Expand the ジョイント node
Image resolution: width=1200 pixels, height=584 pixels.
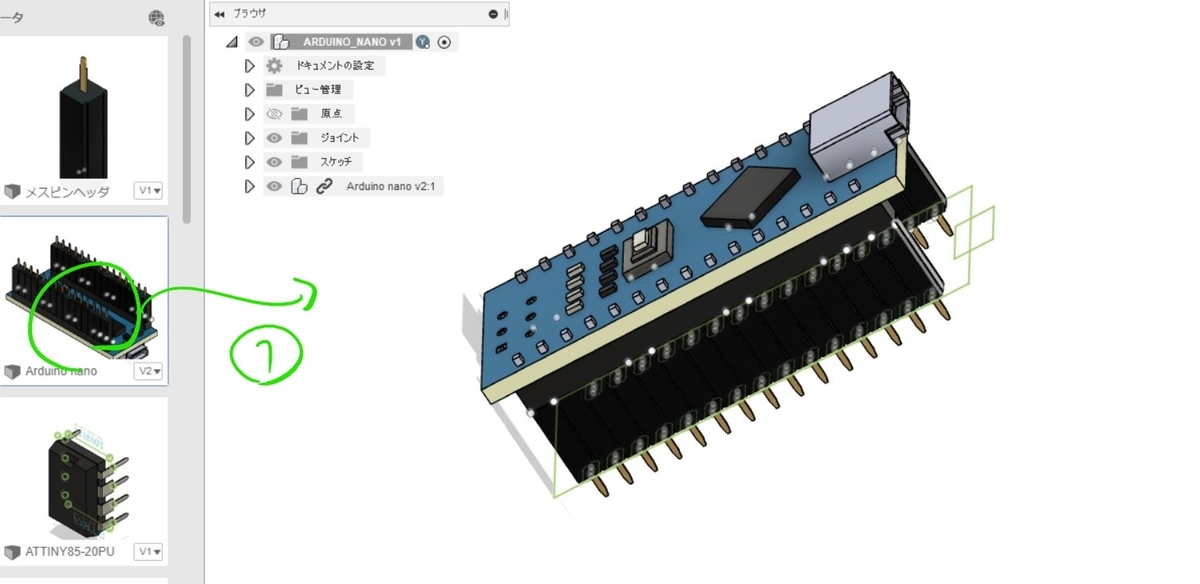point(250,138)
